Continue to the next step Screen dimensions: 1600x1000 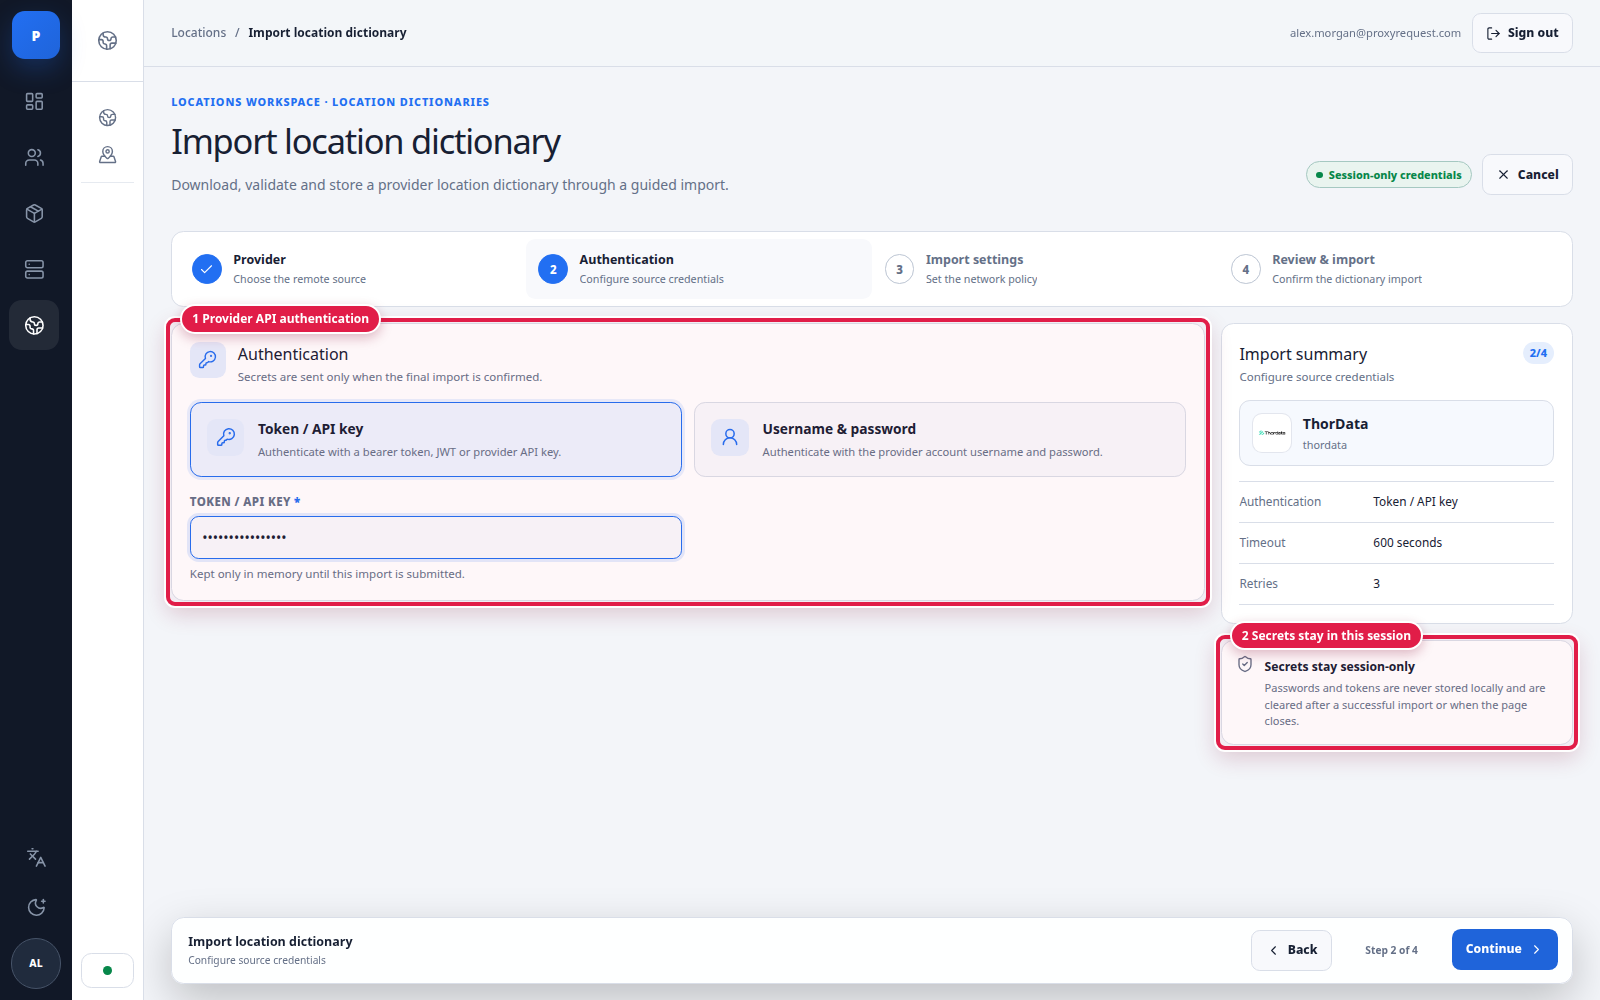(x=1504, y=950)
